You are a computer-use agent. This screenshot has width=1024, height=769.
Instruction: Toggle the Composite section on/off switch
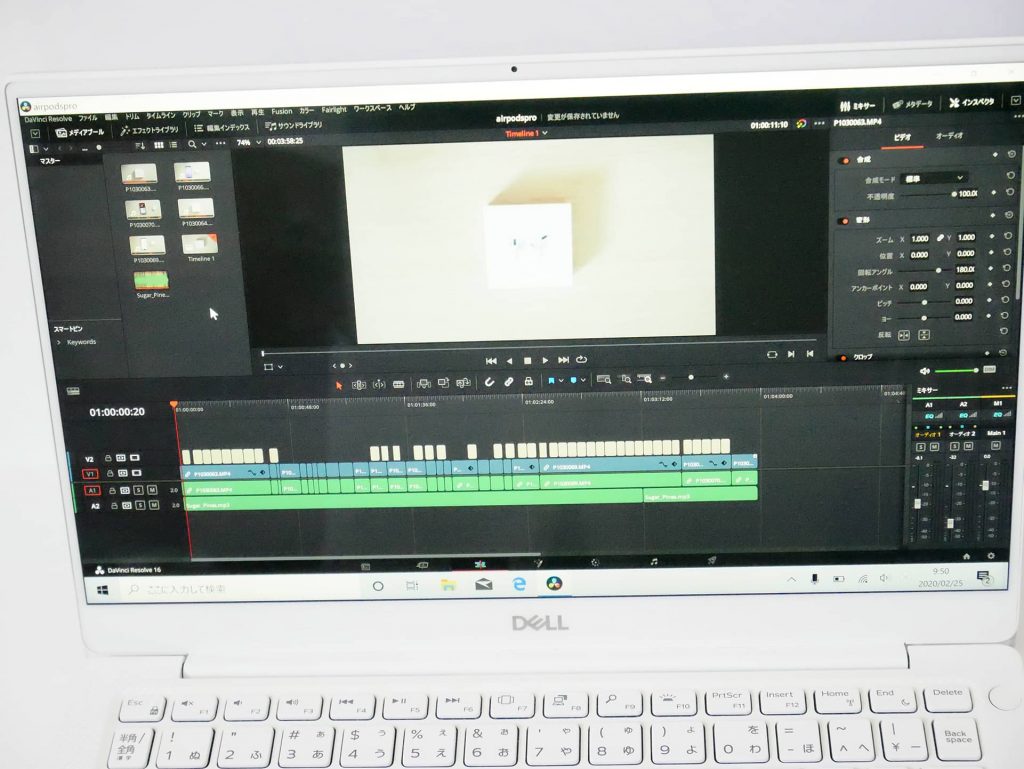click(843, 160)
